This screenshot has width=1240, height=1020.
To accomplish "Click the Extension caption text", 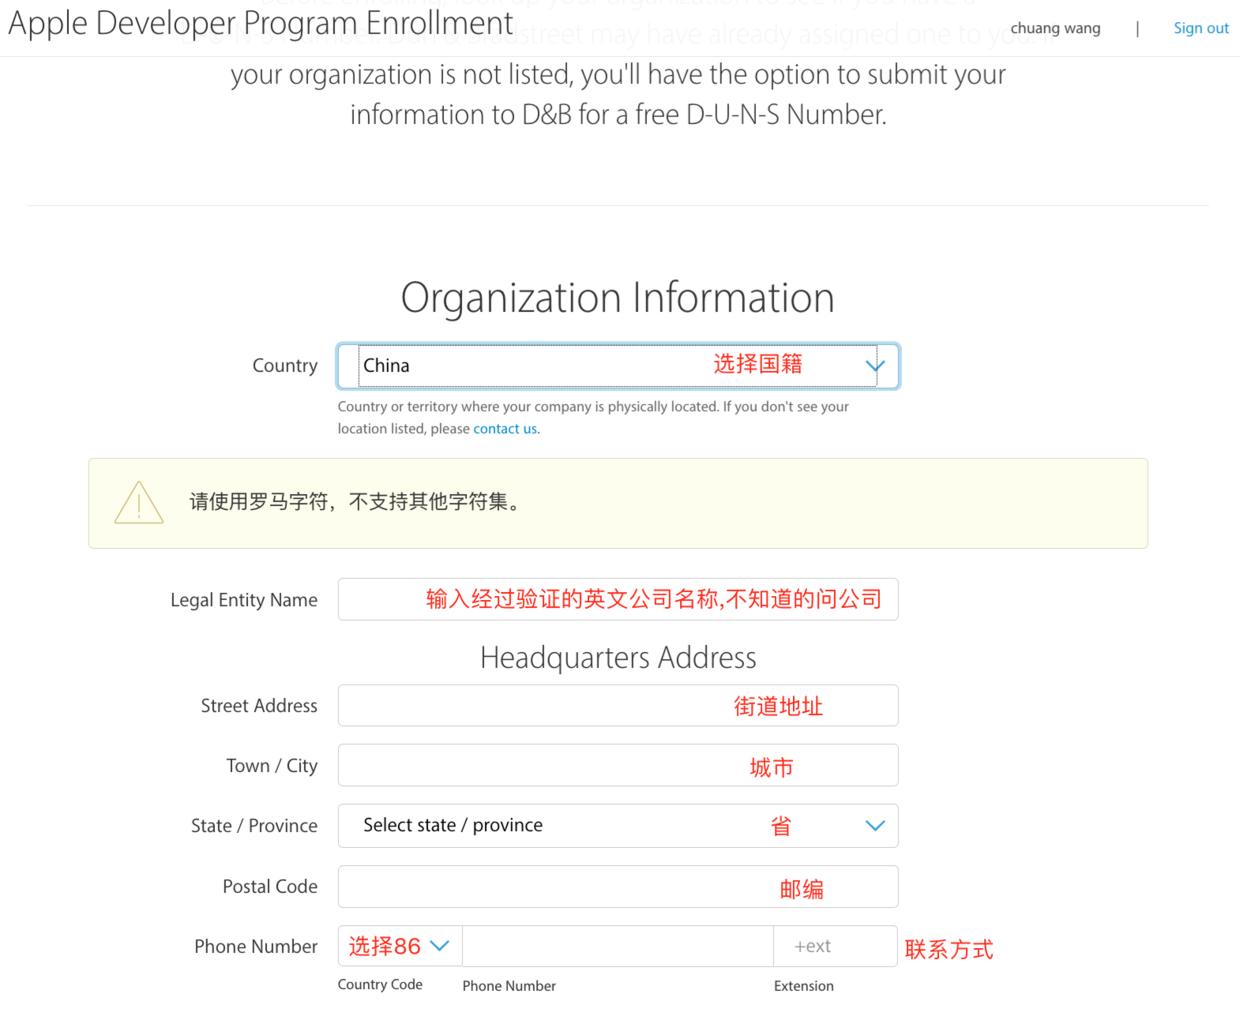I will [804, 986].
